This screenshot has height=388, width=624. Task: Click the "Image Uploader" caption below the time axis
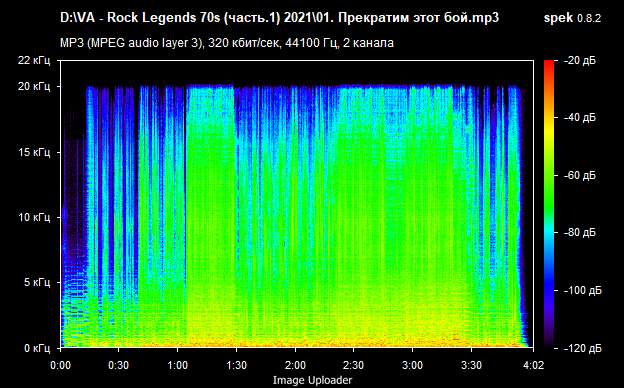(x=312, y=380)
